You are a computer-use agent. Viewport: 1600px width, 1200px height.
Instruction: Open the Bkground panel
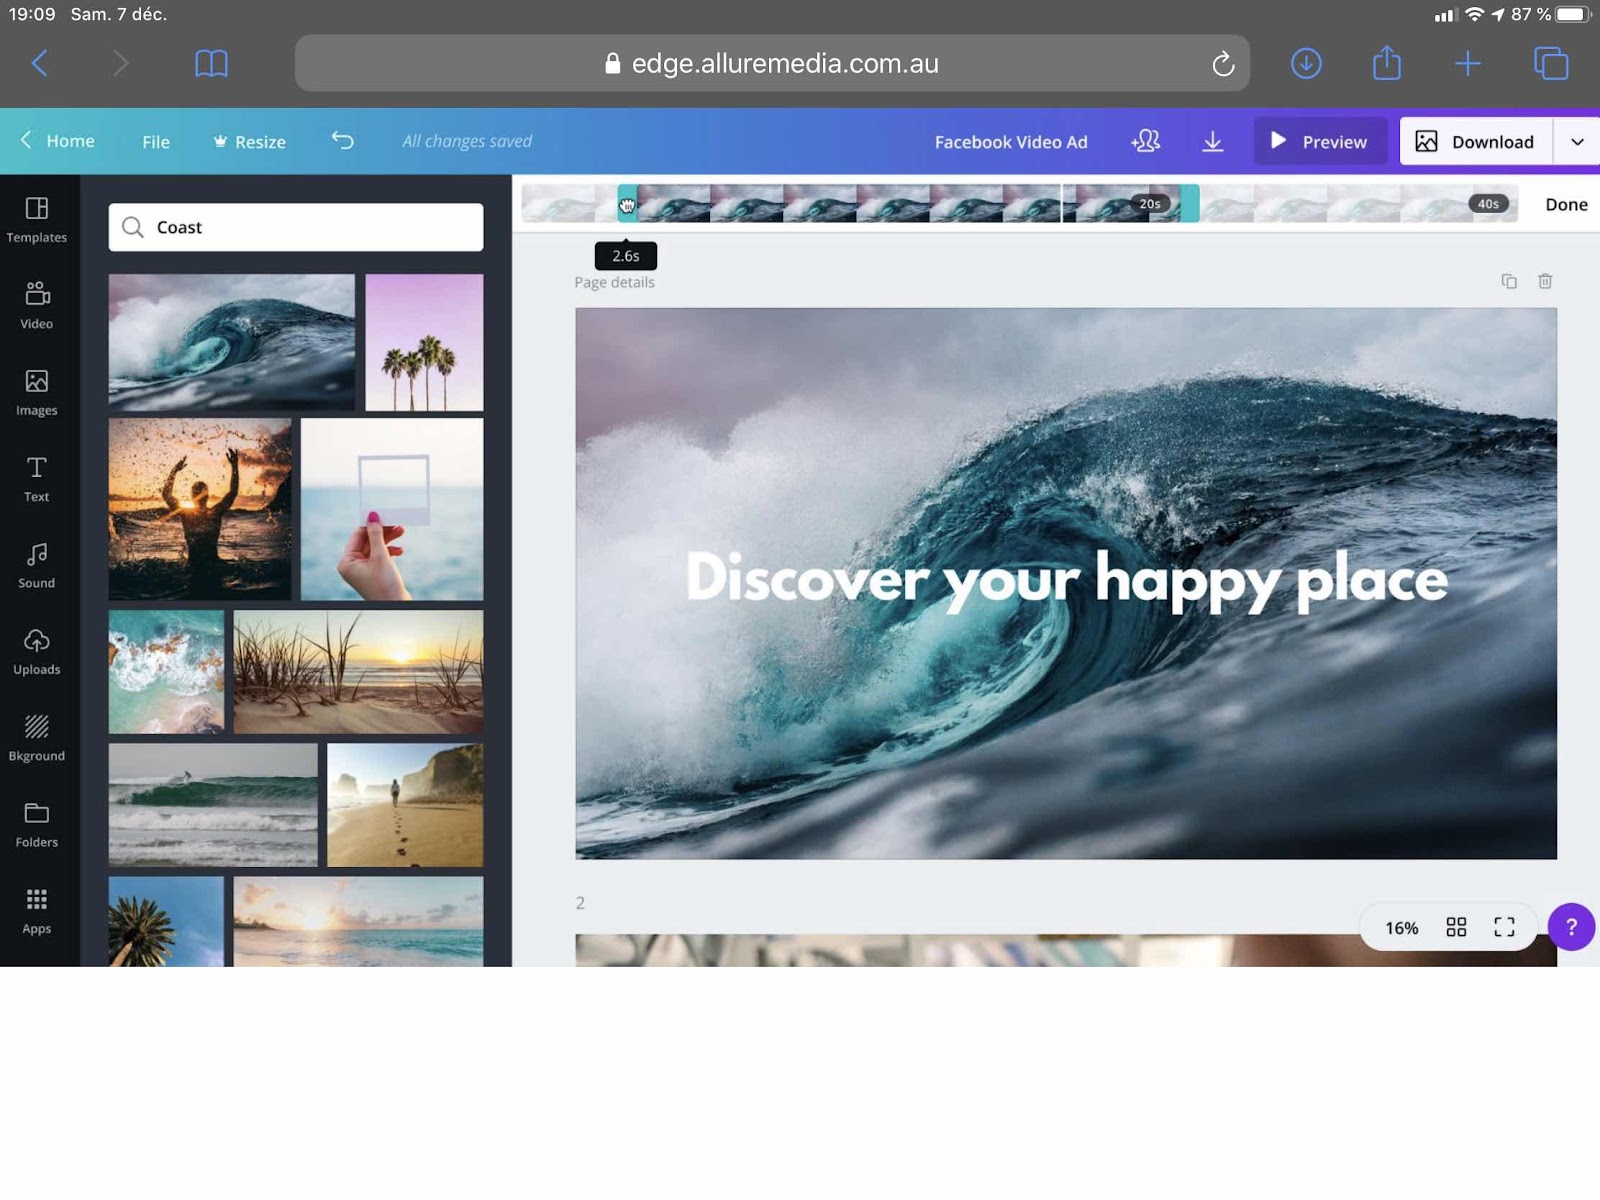coord(37,738)
